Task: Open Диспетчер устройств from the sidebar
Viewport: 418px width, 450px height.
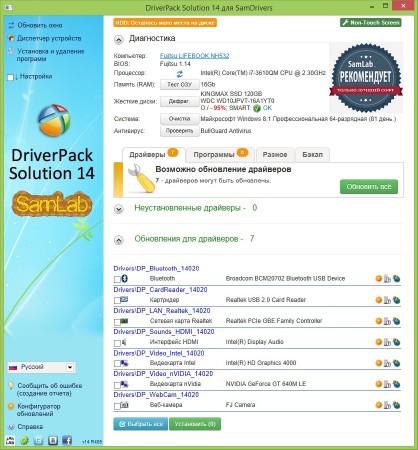Action: (x=49, y=38)
